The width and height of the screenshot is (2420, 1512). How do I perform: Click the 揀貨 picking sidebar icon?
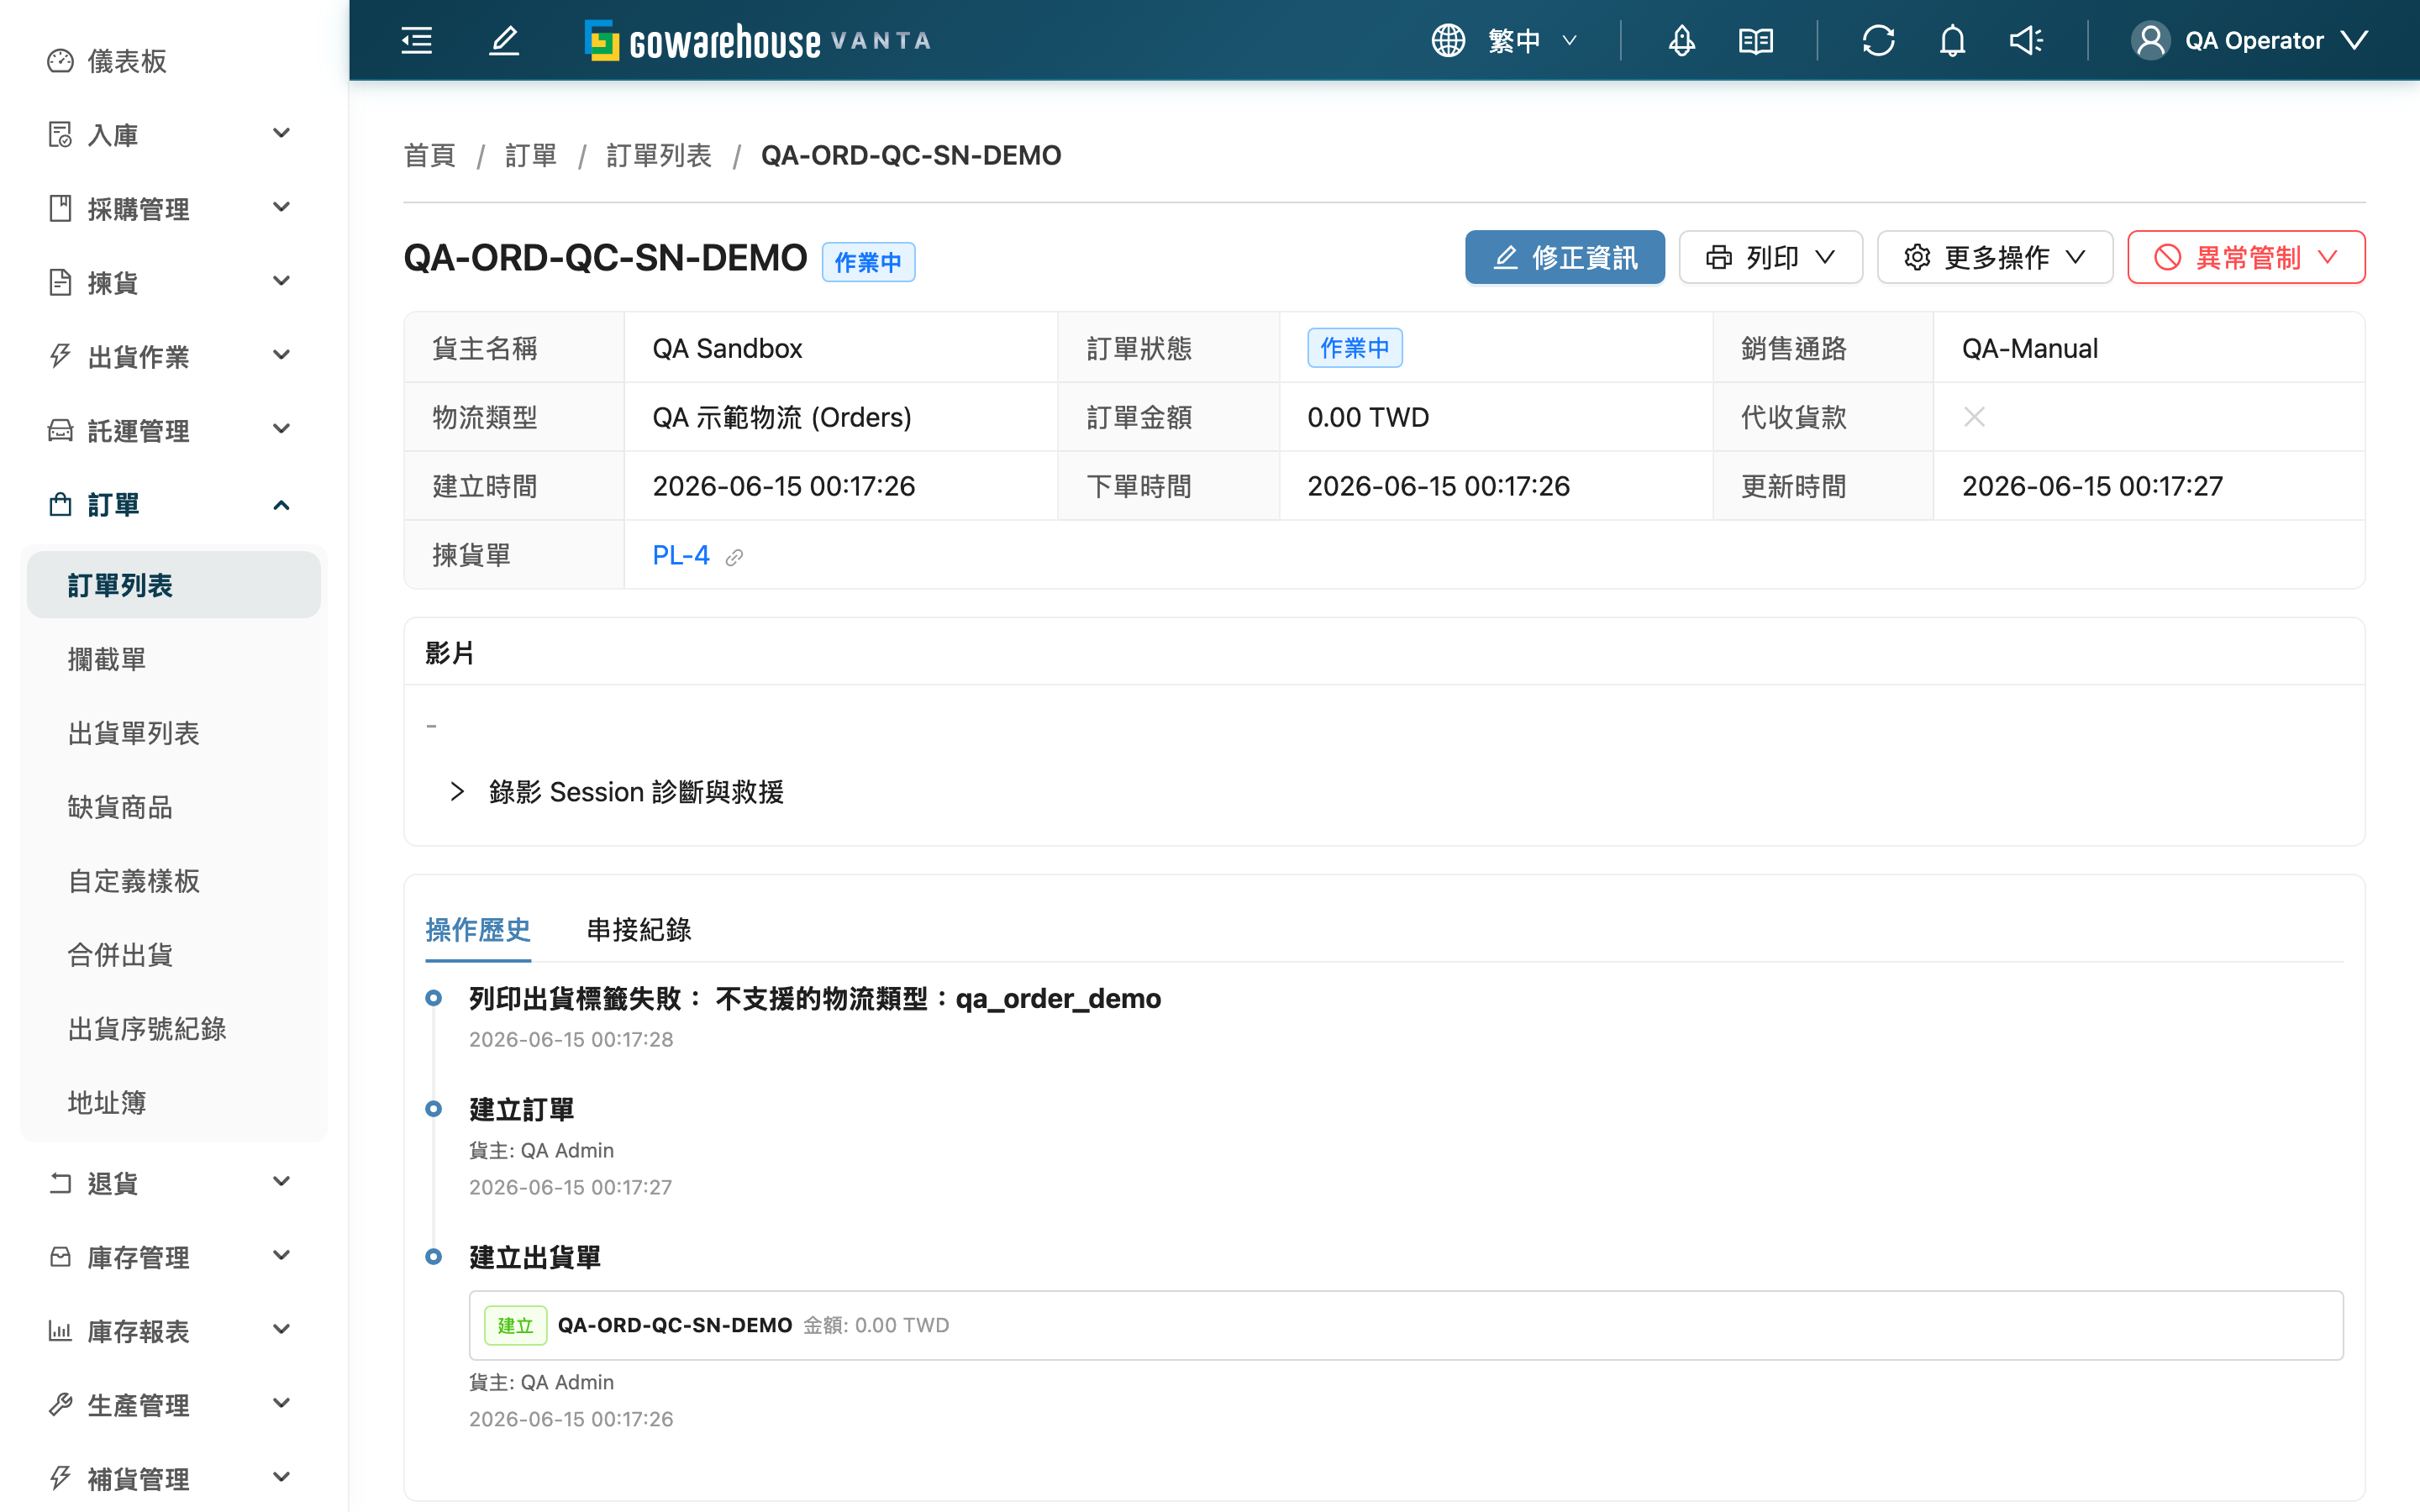[60, 282]
